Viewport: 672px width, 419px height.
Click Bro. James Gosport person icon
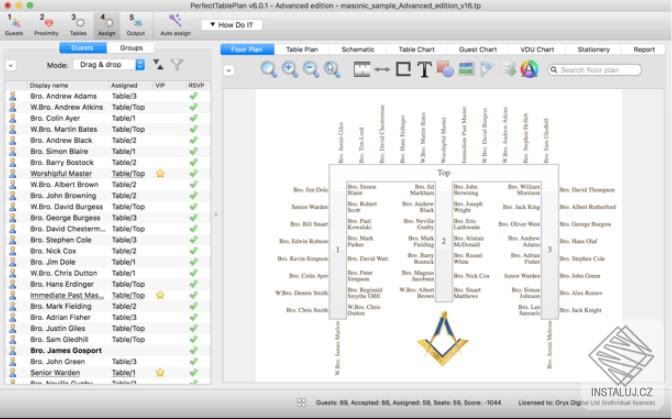click(13, 350)
